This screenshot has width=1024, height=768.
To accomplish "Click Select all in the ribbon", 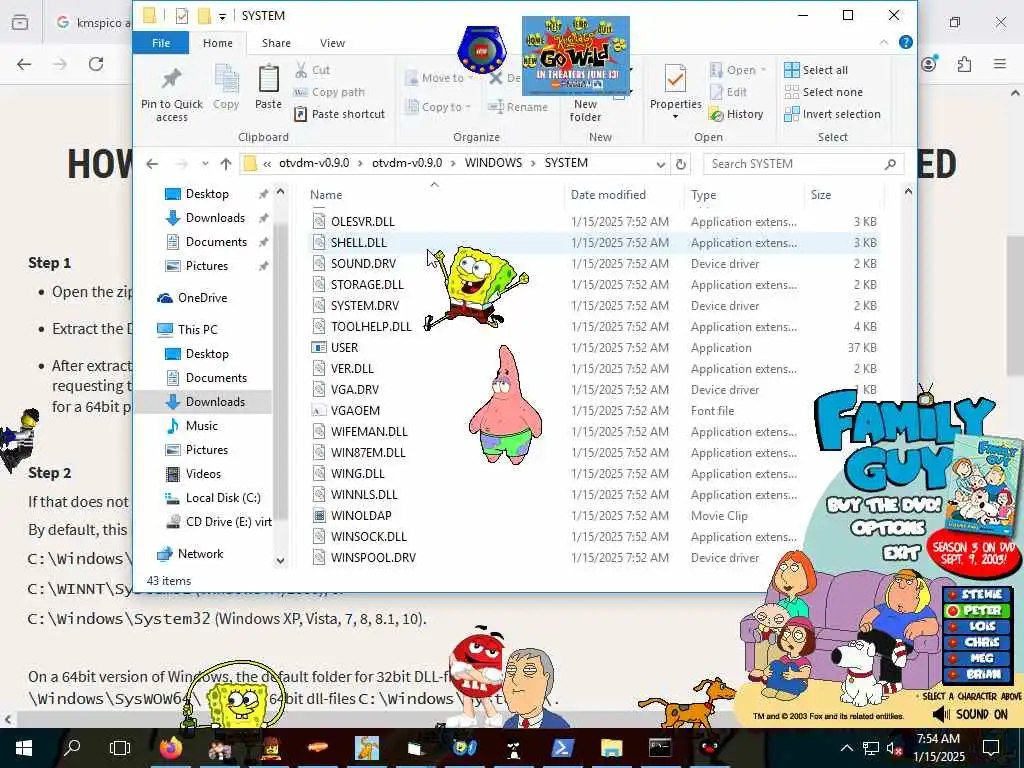I will pos(816,70).
